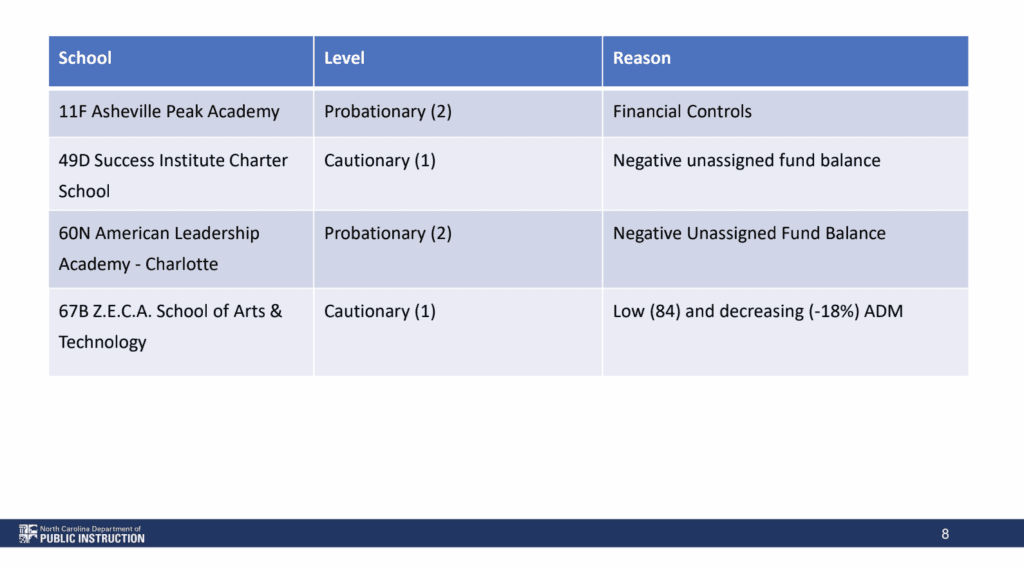Select the 67B Z.E.C.A. School of Arts cell
This screenshot has height=567, width=1024.
pyautogui.click(x=170, y=326)
